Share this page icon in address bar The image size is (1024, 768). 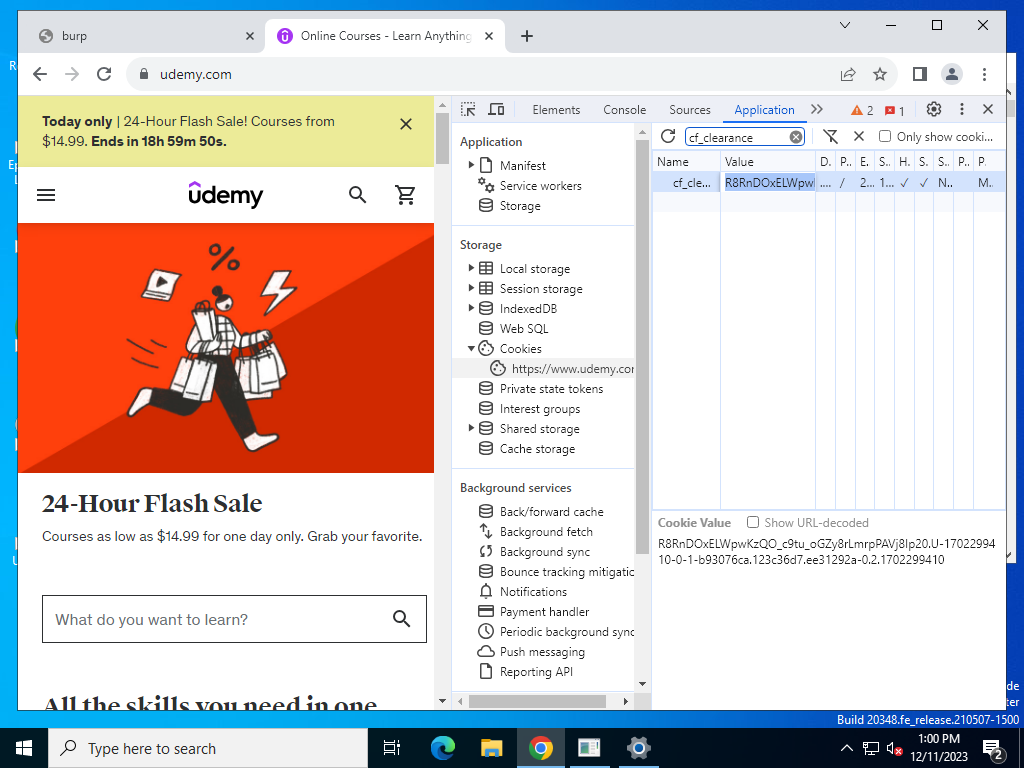[x=848, y=74]
